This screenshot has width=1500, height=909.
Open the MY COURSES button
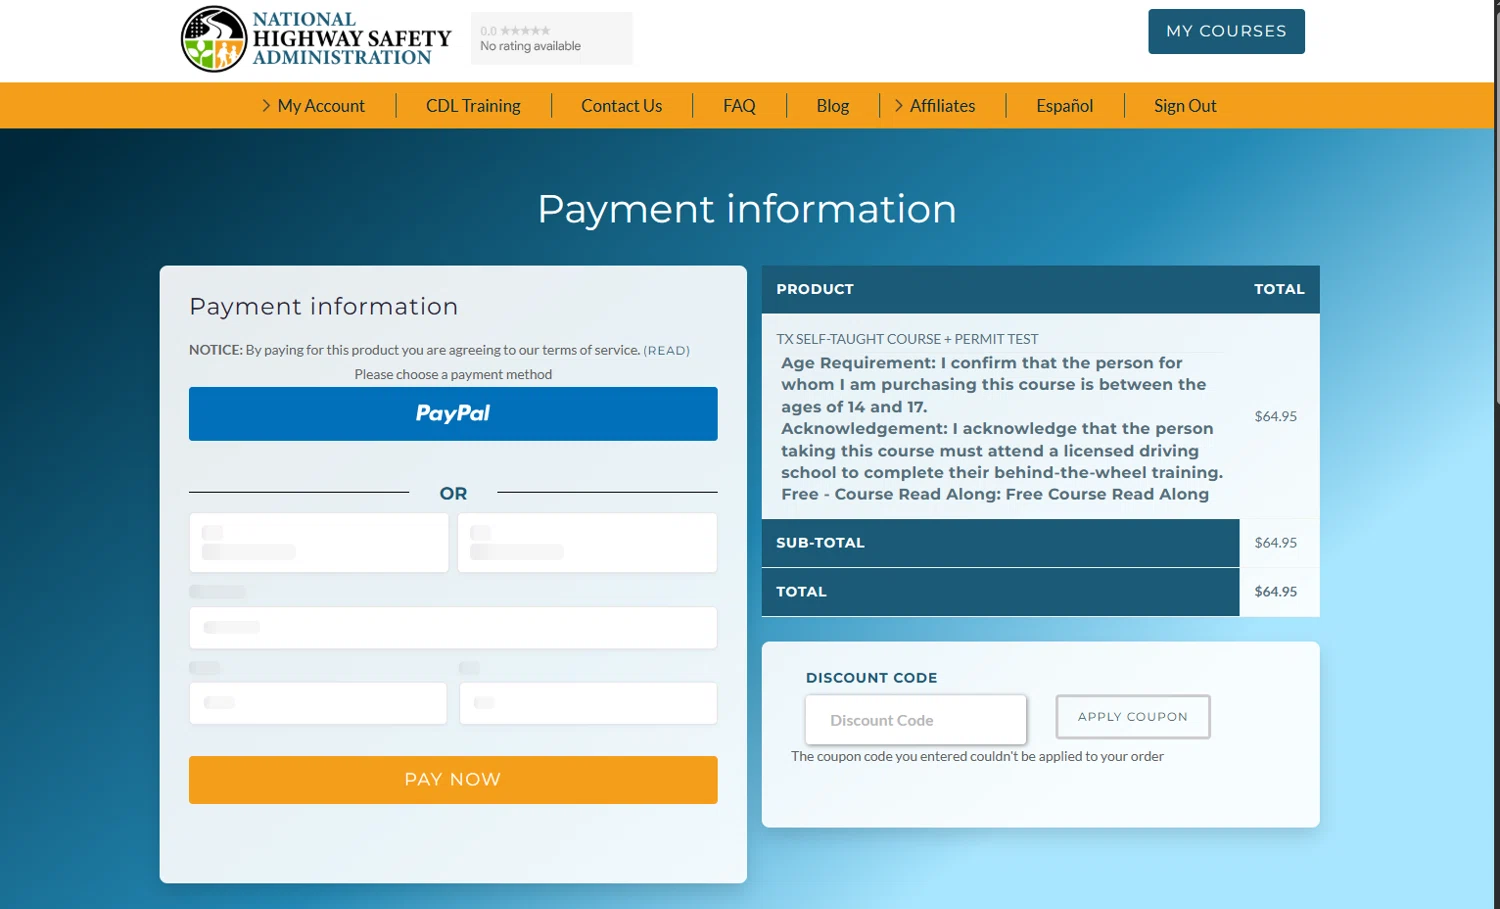(1226, 31)
